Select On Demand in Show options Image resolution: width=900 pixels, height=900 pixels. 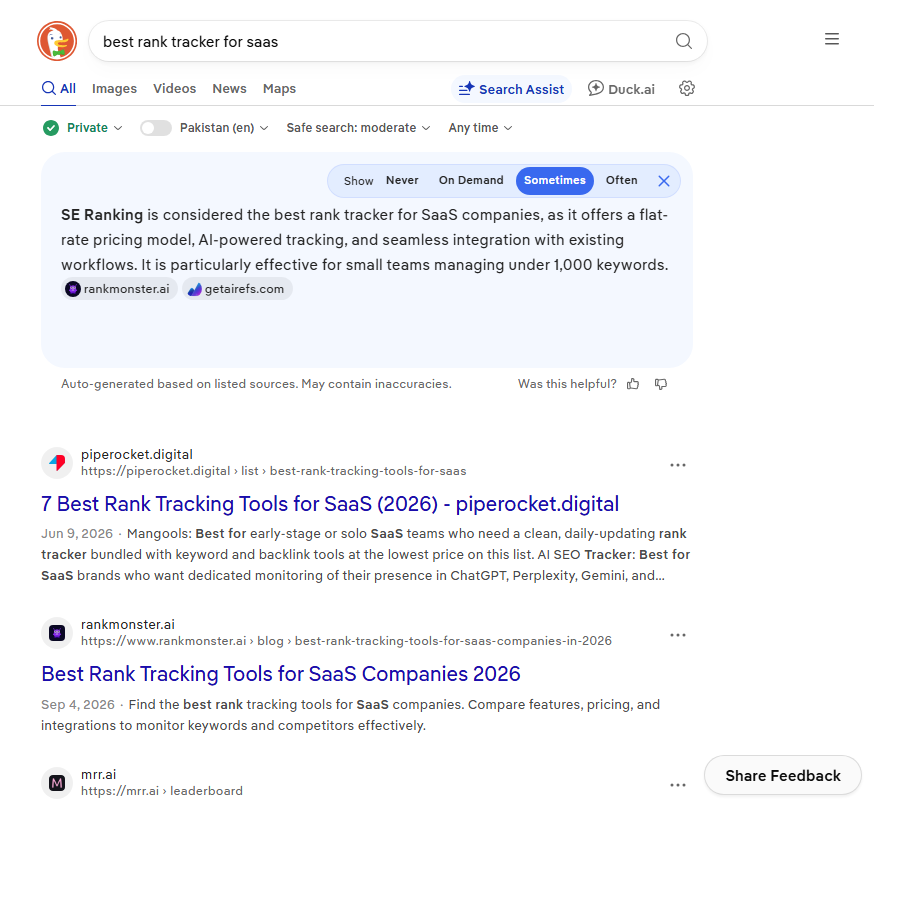click(x=471, y=180)
